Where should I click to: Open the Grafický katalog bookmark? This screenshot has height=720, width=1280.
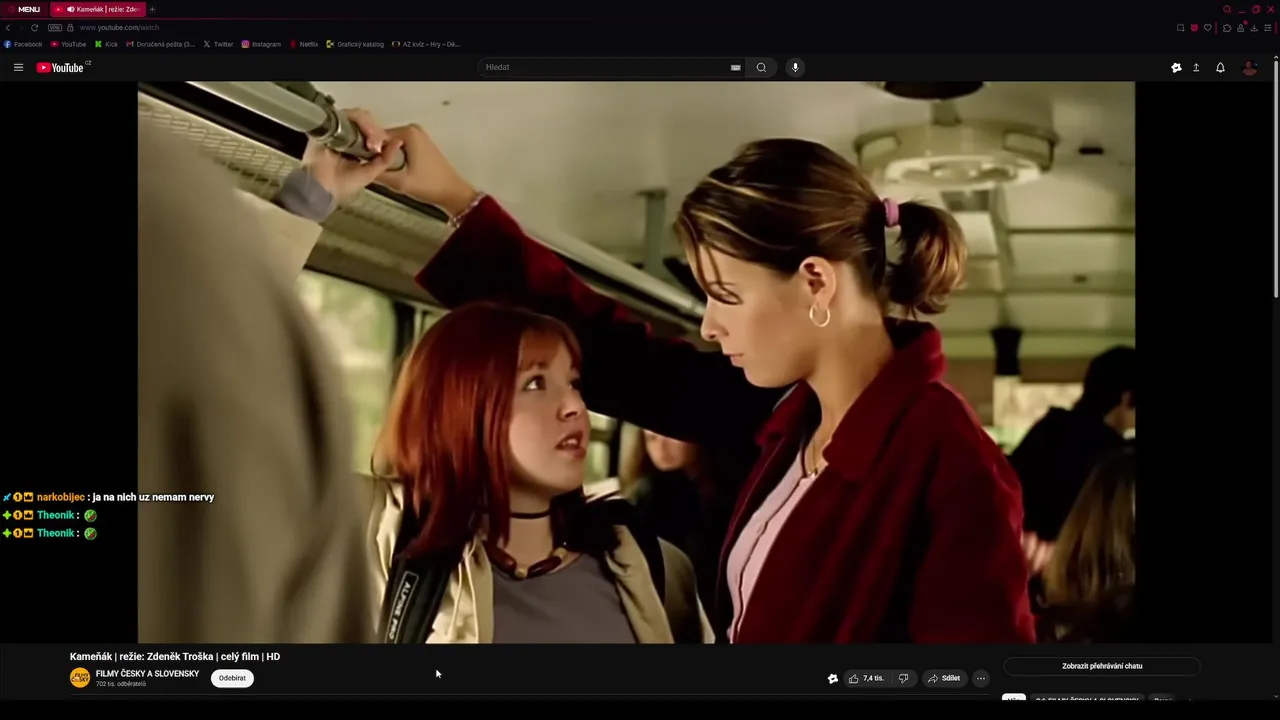pos(355,44)
